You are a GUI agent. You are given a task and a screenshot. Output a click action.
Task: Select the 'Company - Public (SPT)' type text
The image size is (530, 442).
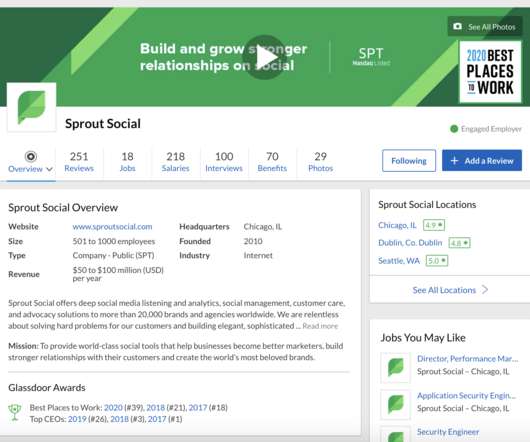[113, 255]
